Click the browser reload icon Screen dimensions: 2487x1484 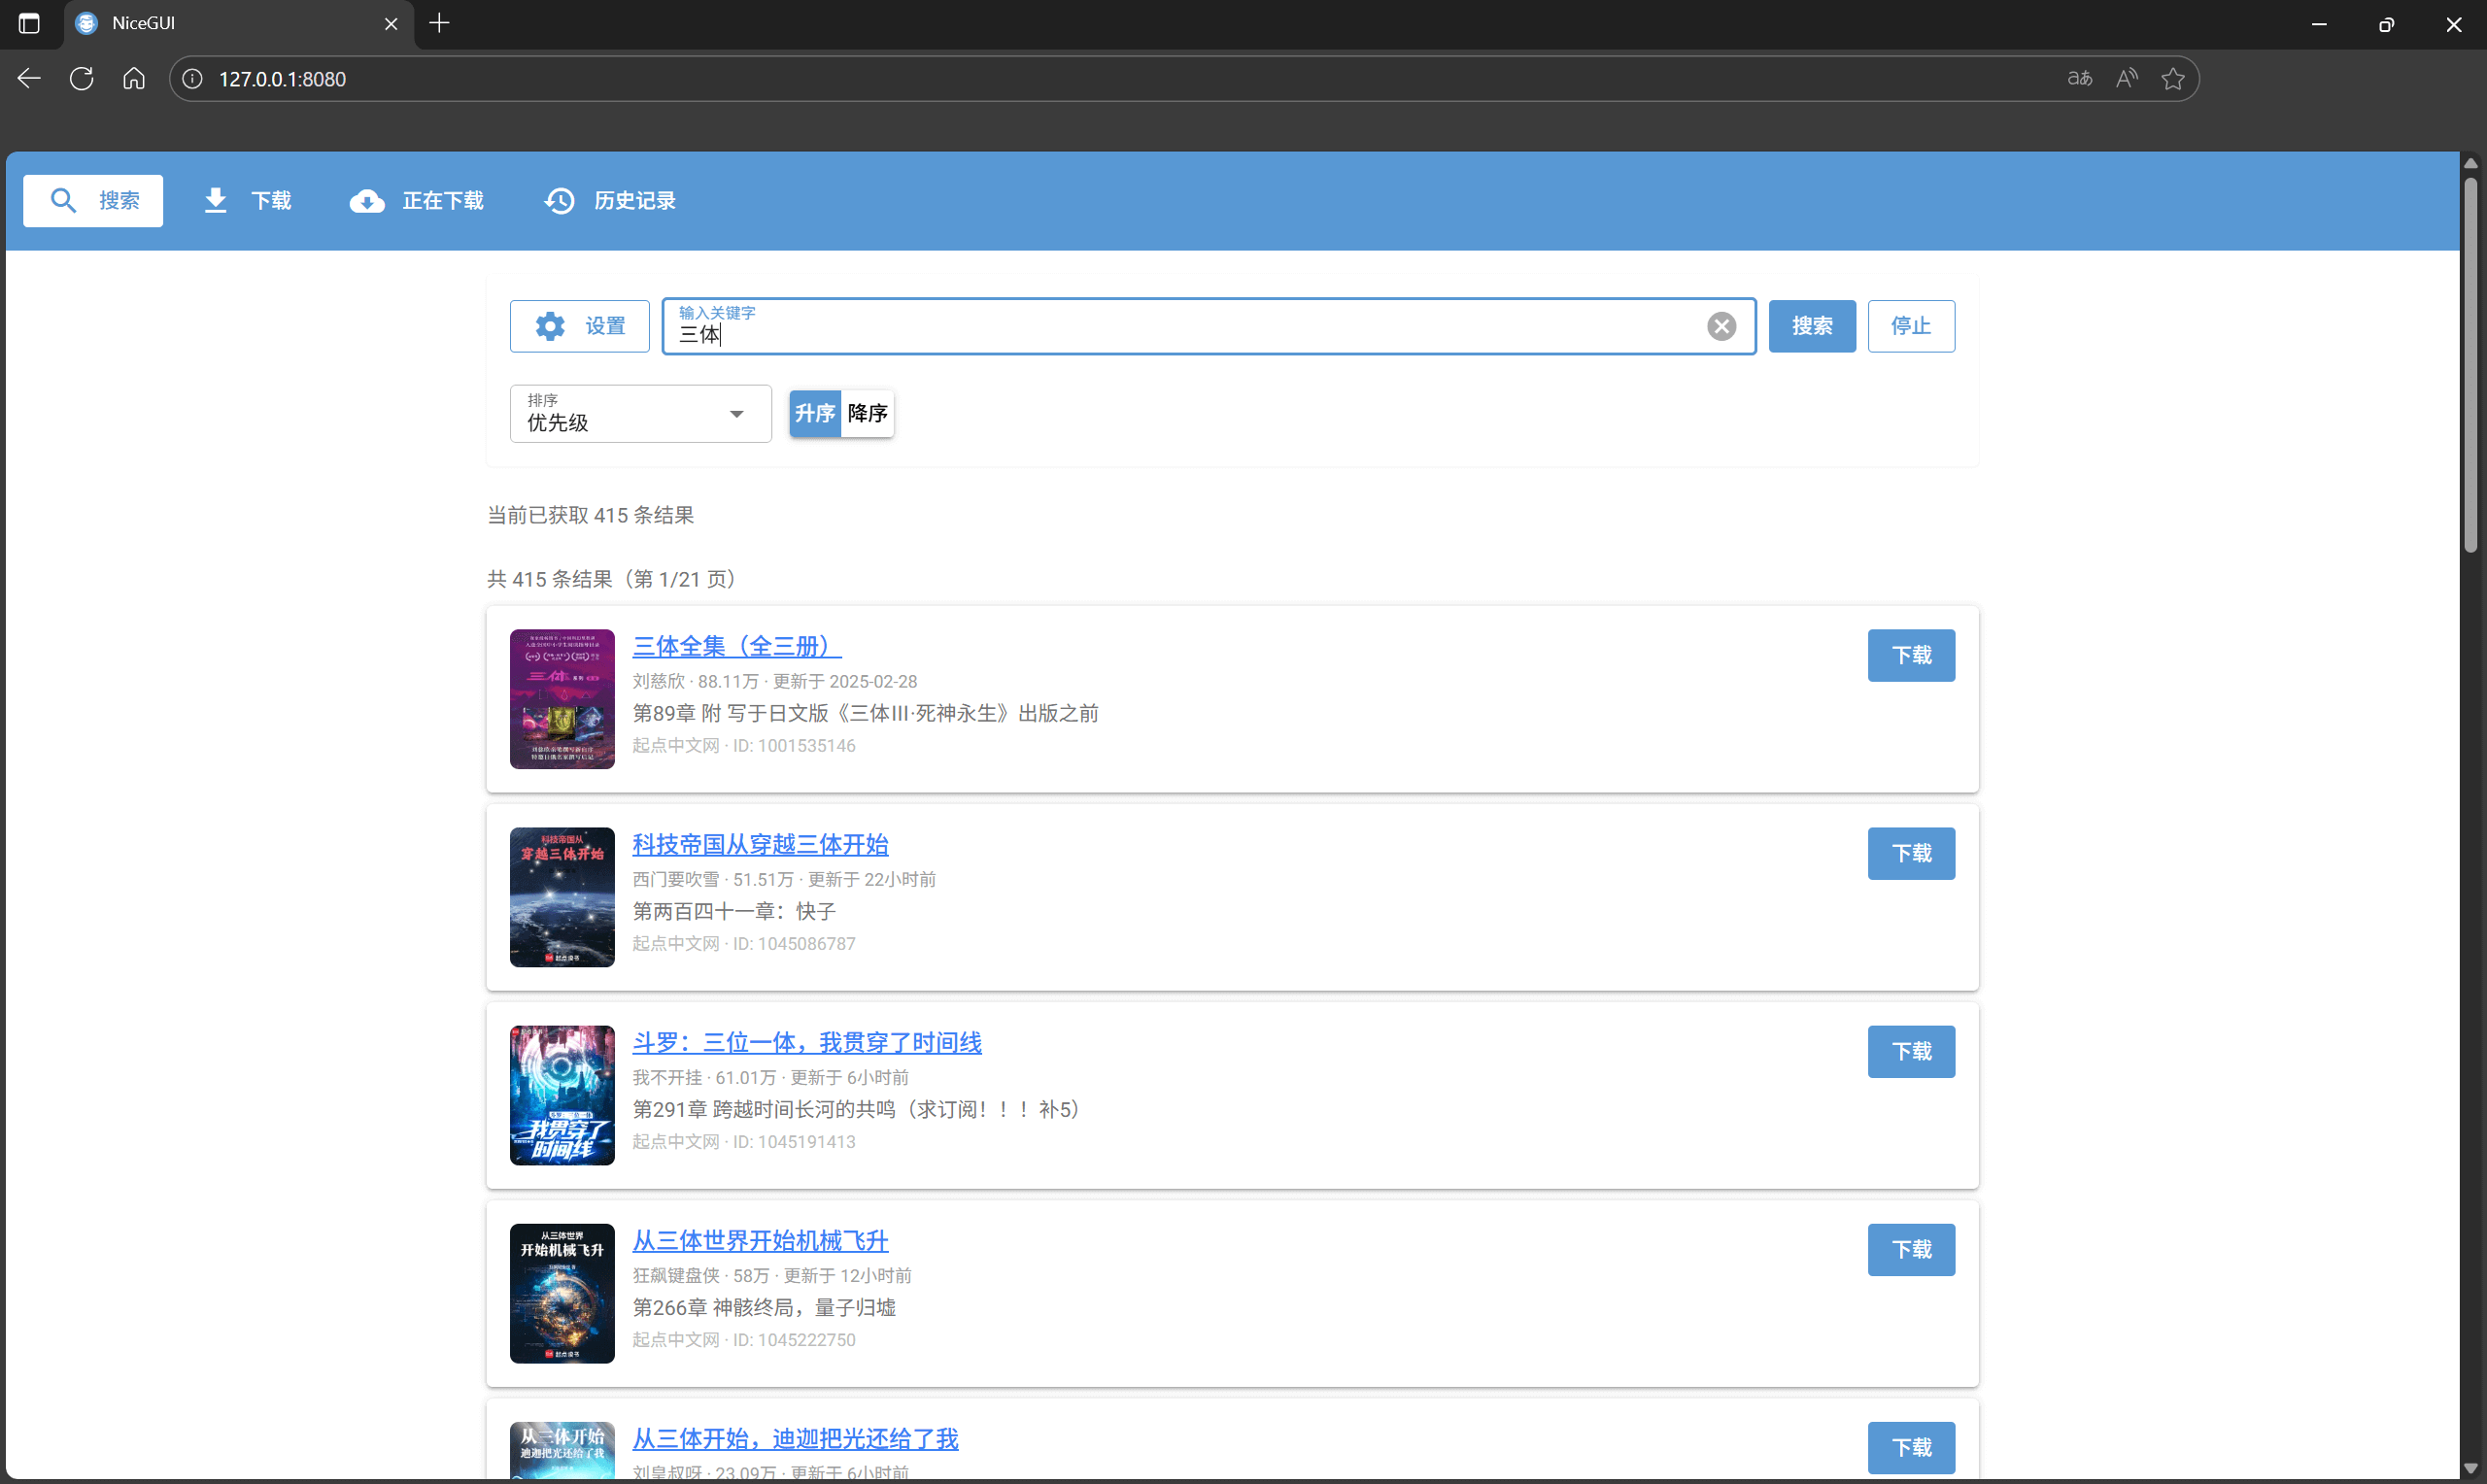[x=81, y=78]
